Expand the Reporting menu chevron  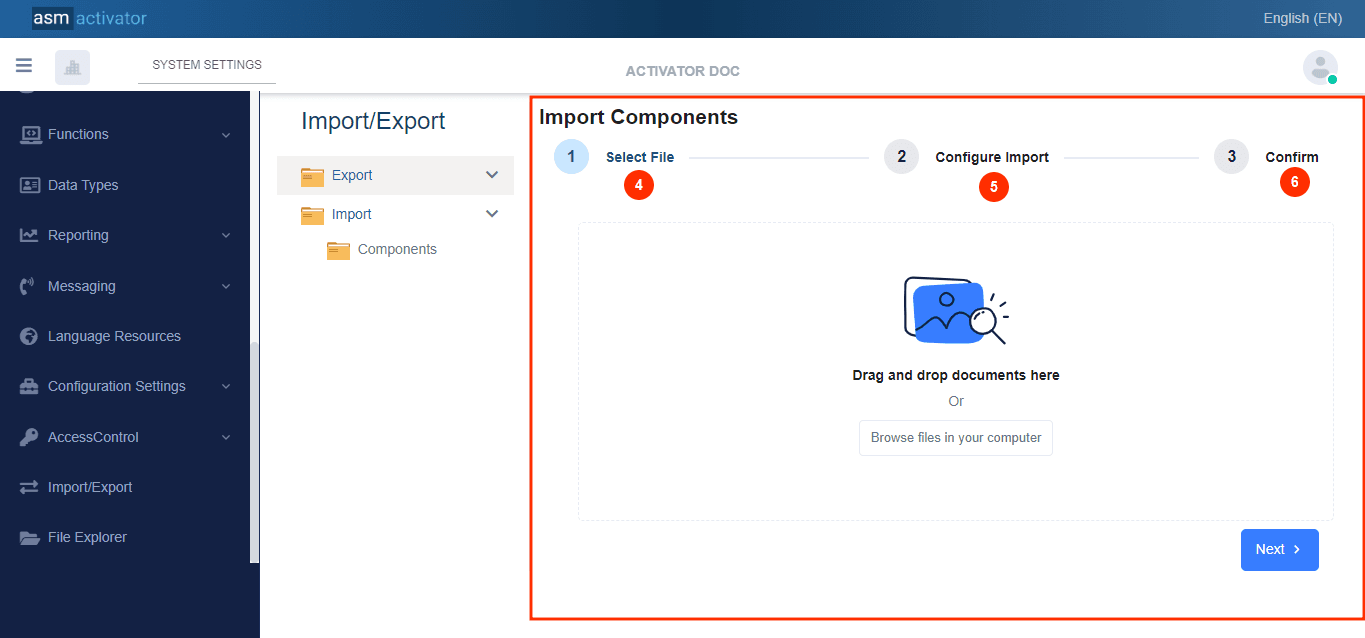[x=226, y=236]
